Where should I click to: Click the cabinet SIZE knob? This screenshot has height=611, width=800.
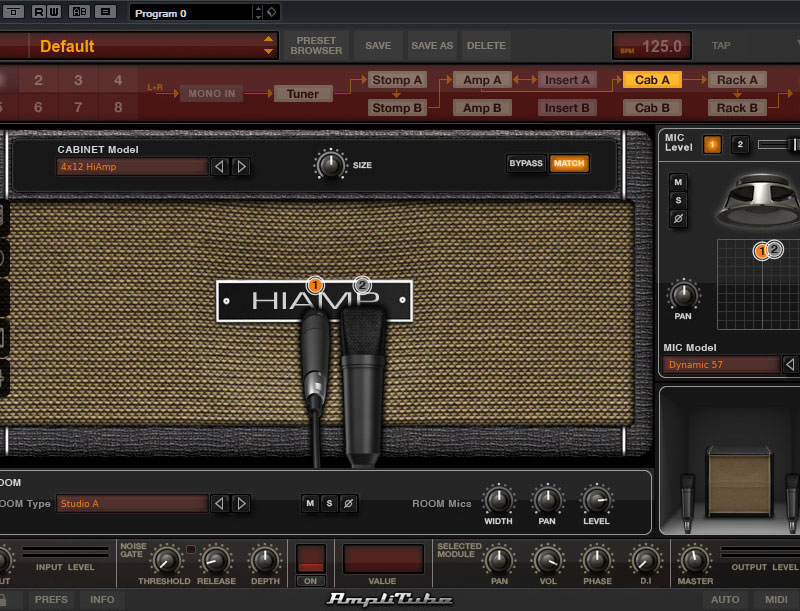[x=330, y=165]
